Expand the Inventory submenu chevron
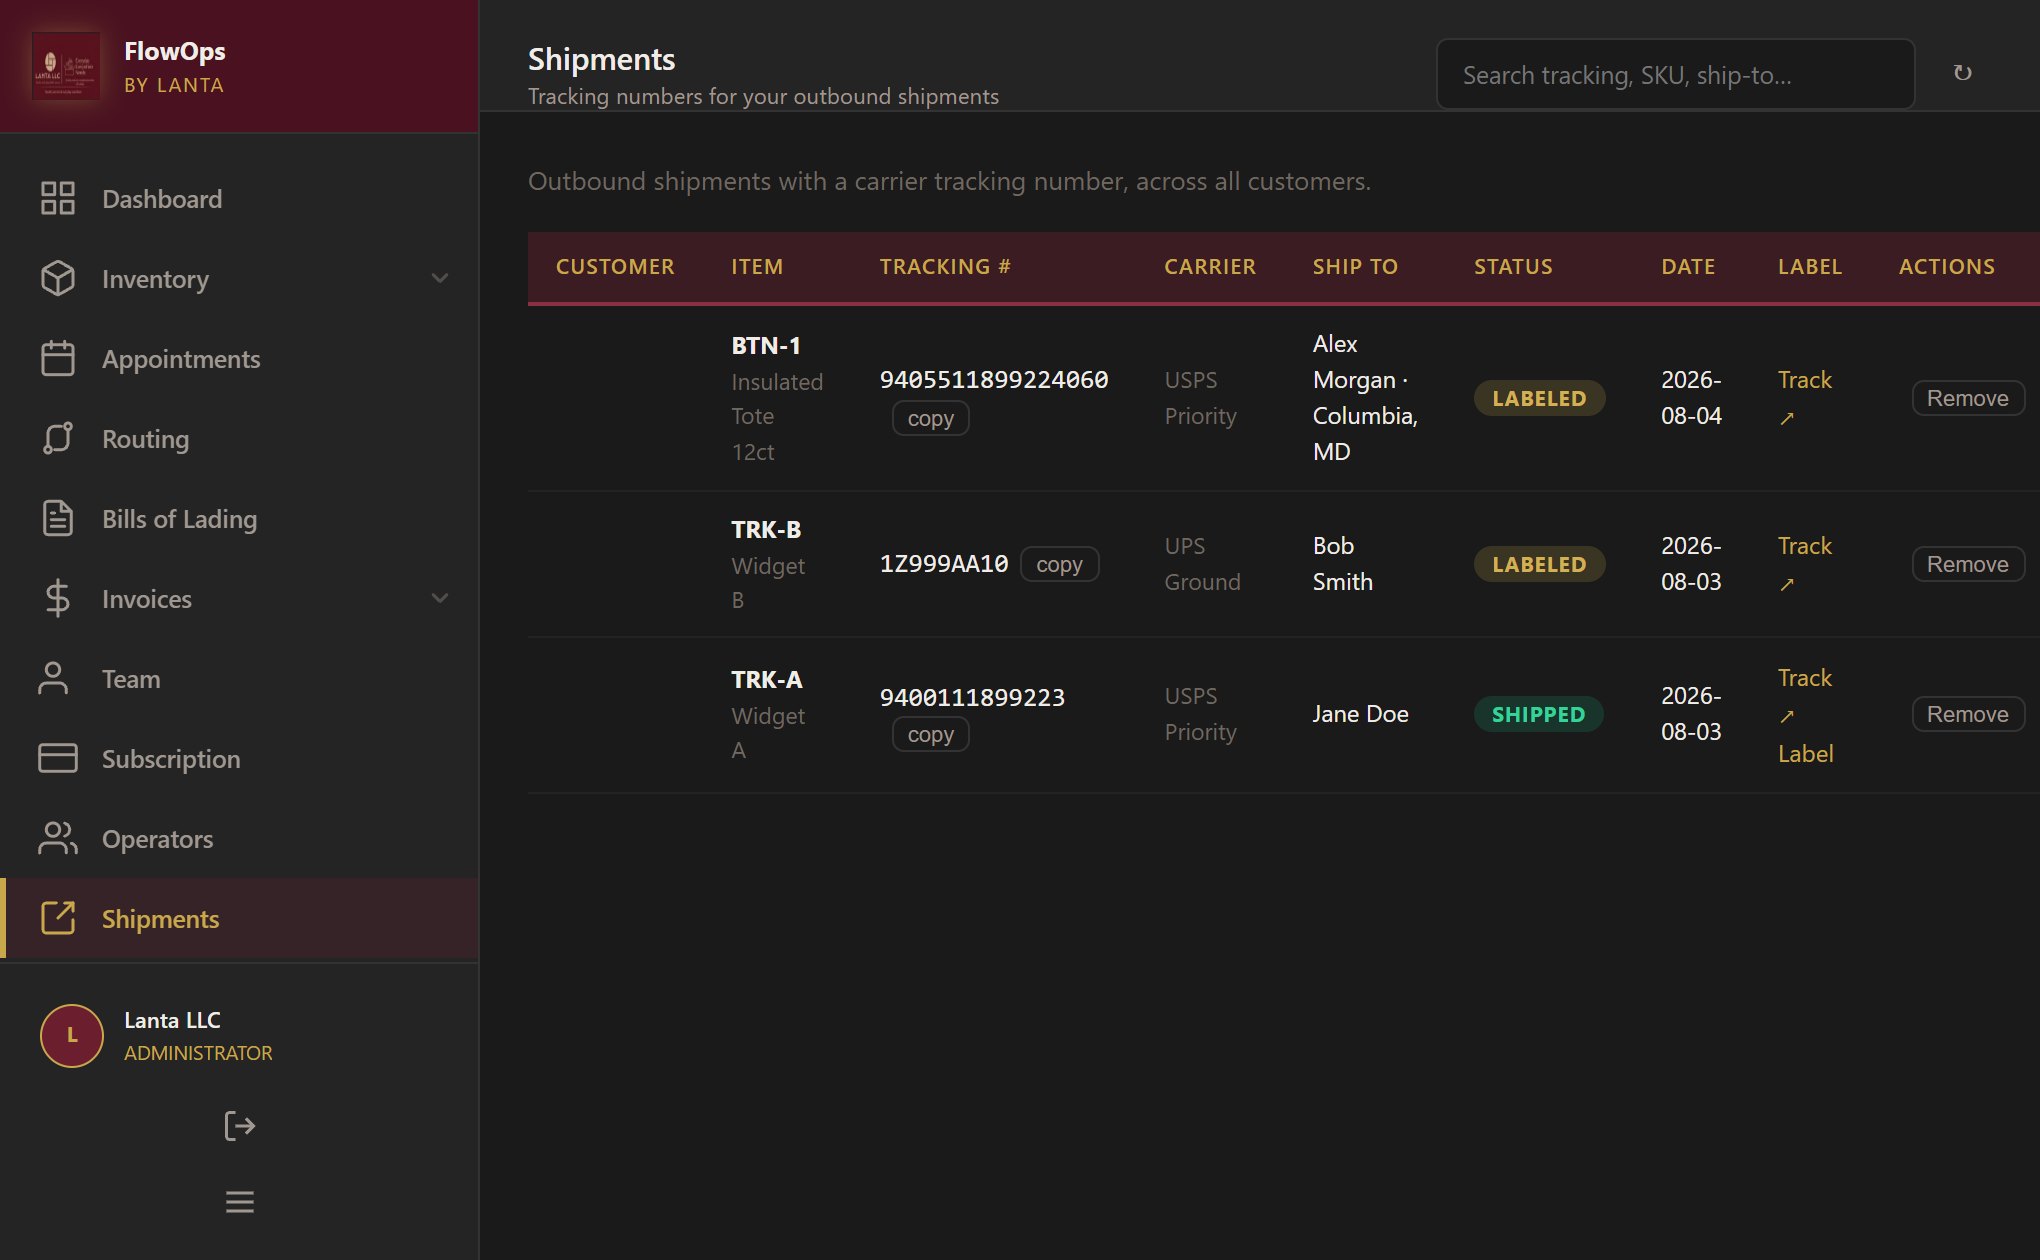The height and width of the screenshot is (1260, 2040). [x=440, y=278]
